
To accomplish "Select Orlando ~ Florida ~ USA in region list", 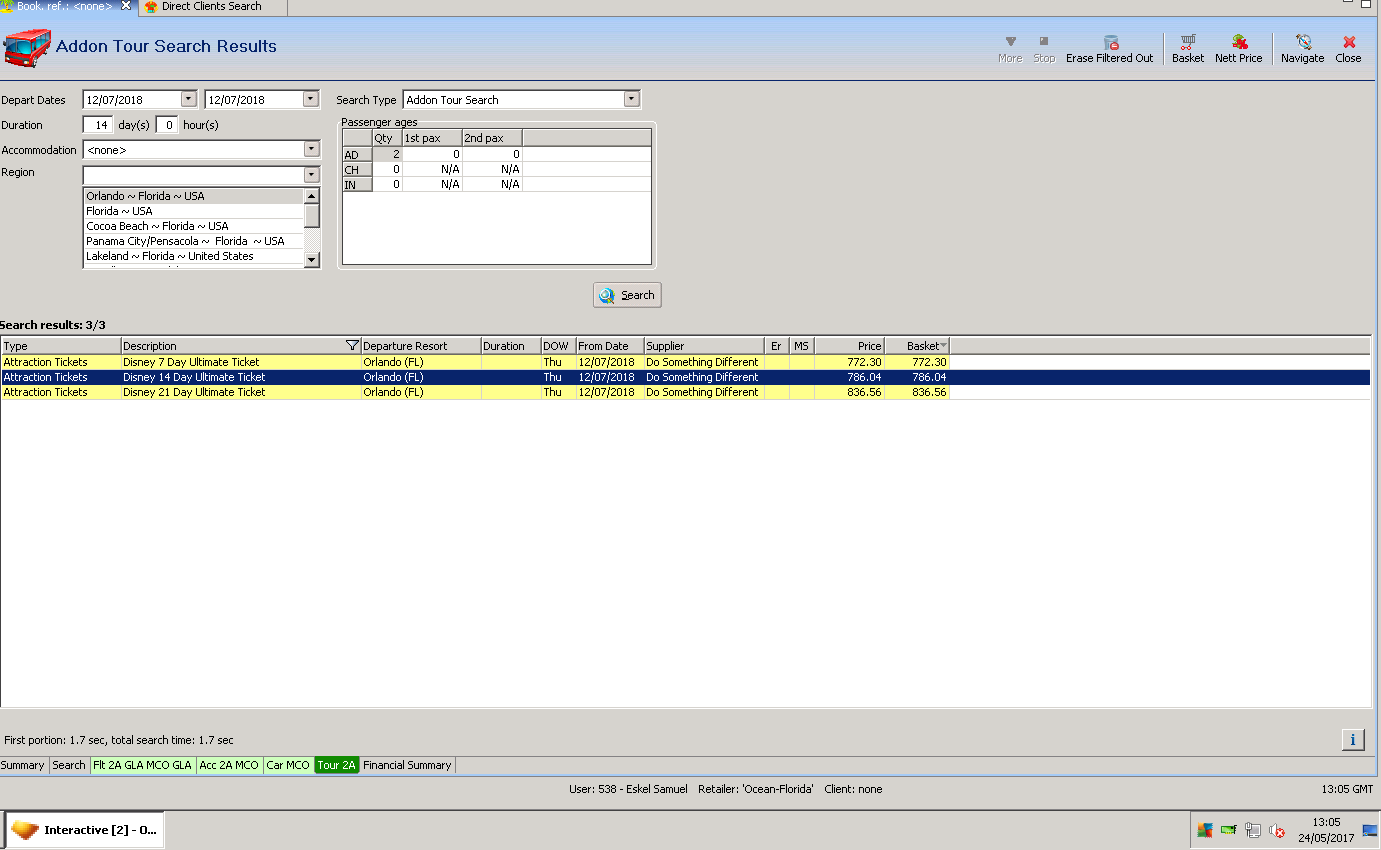I will (193, 196).
